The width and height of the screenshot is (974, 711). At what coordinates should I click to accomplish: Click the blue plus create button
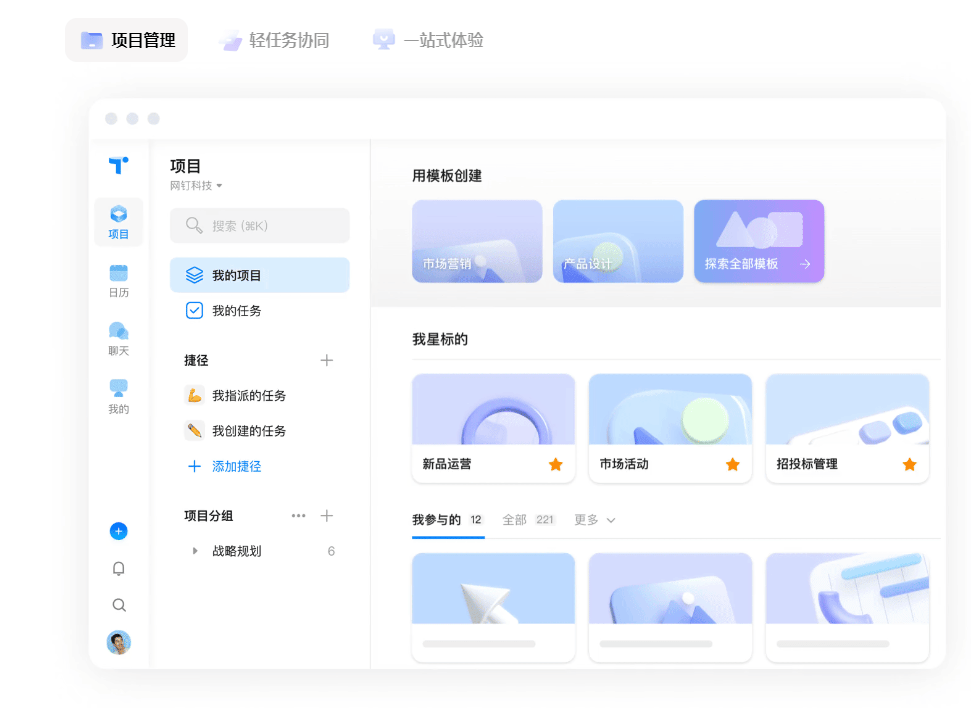119,531
